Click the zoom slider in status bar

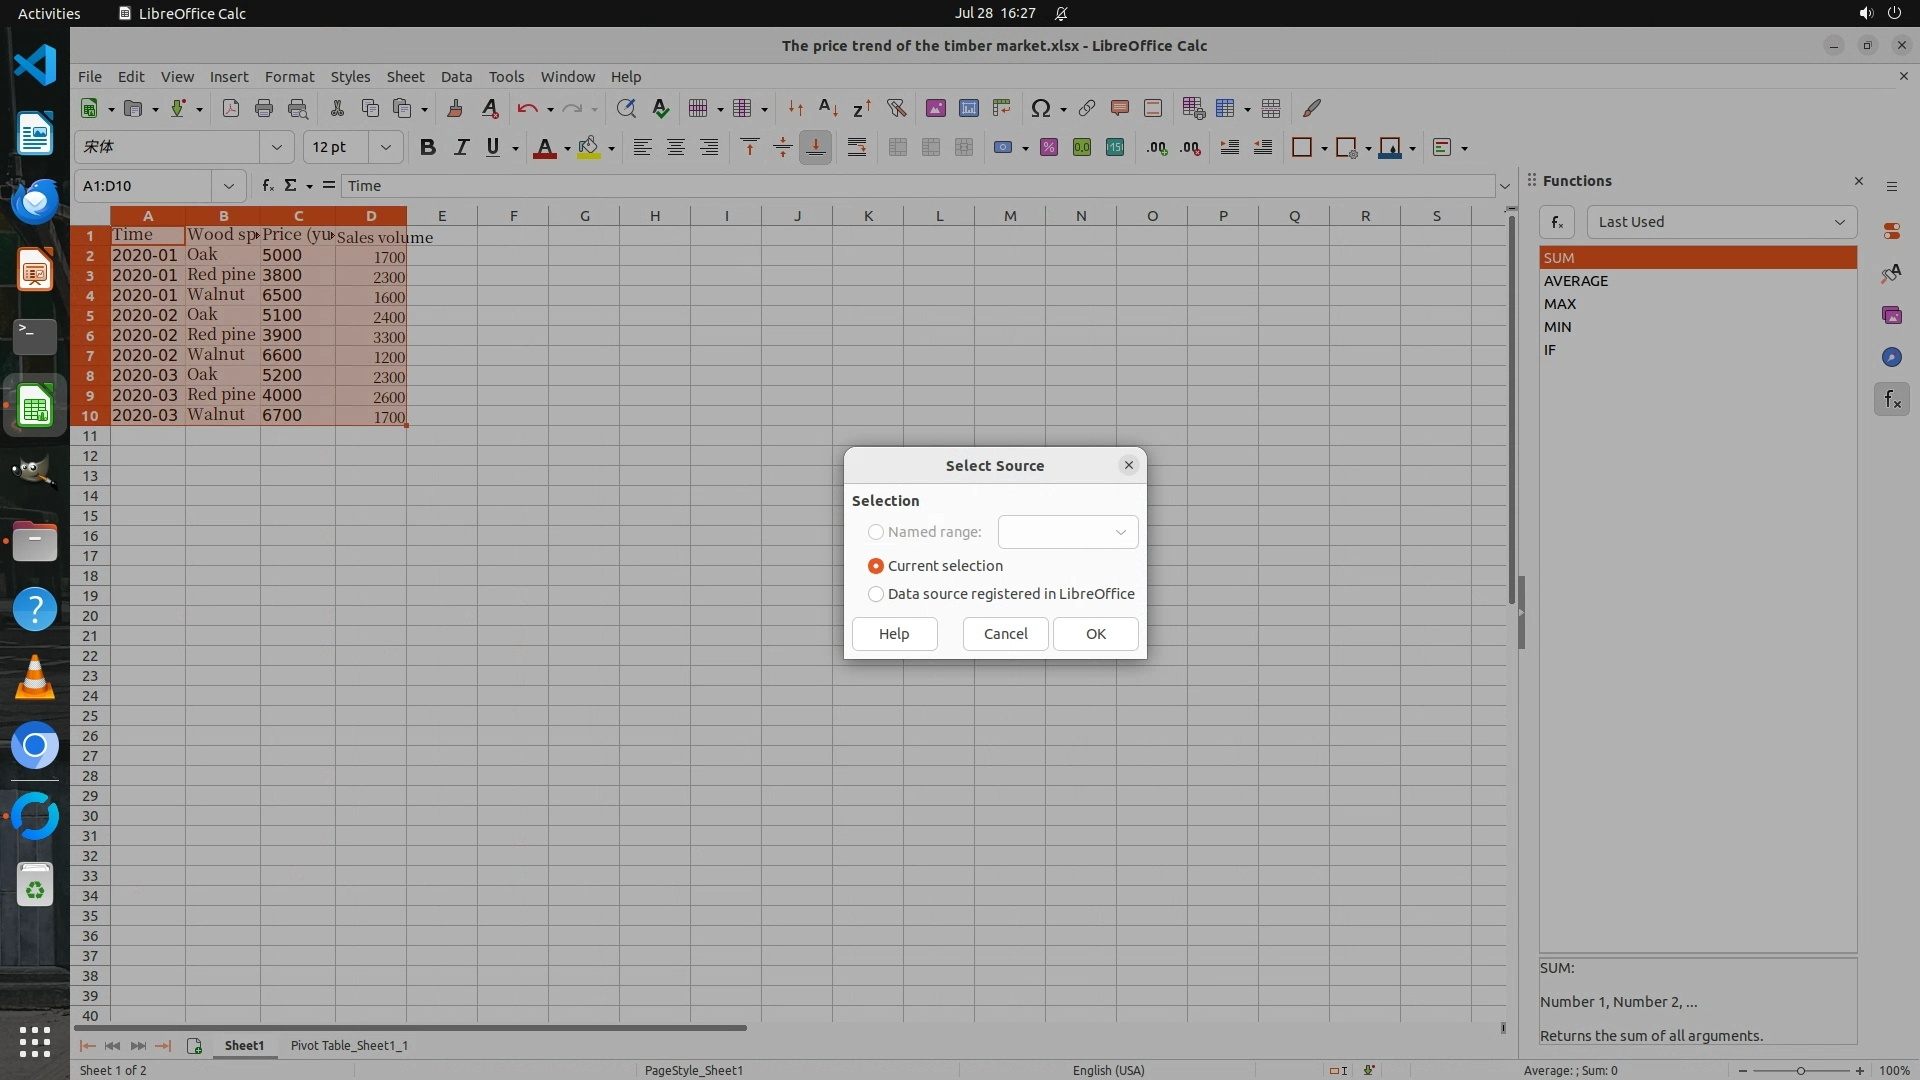point(1800,1071)
